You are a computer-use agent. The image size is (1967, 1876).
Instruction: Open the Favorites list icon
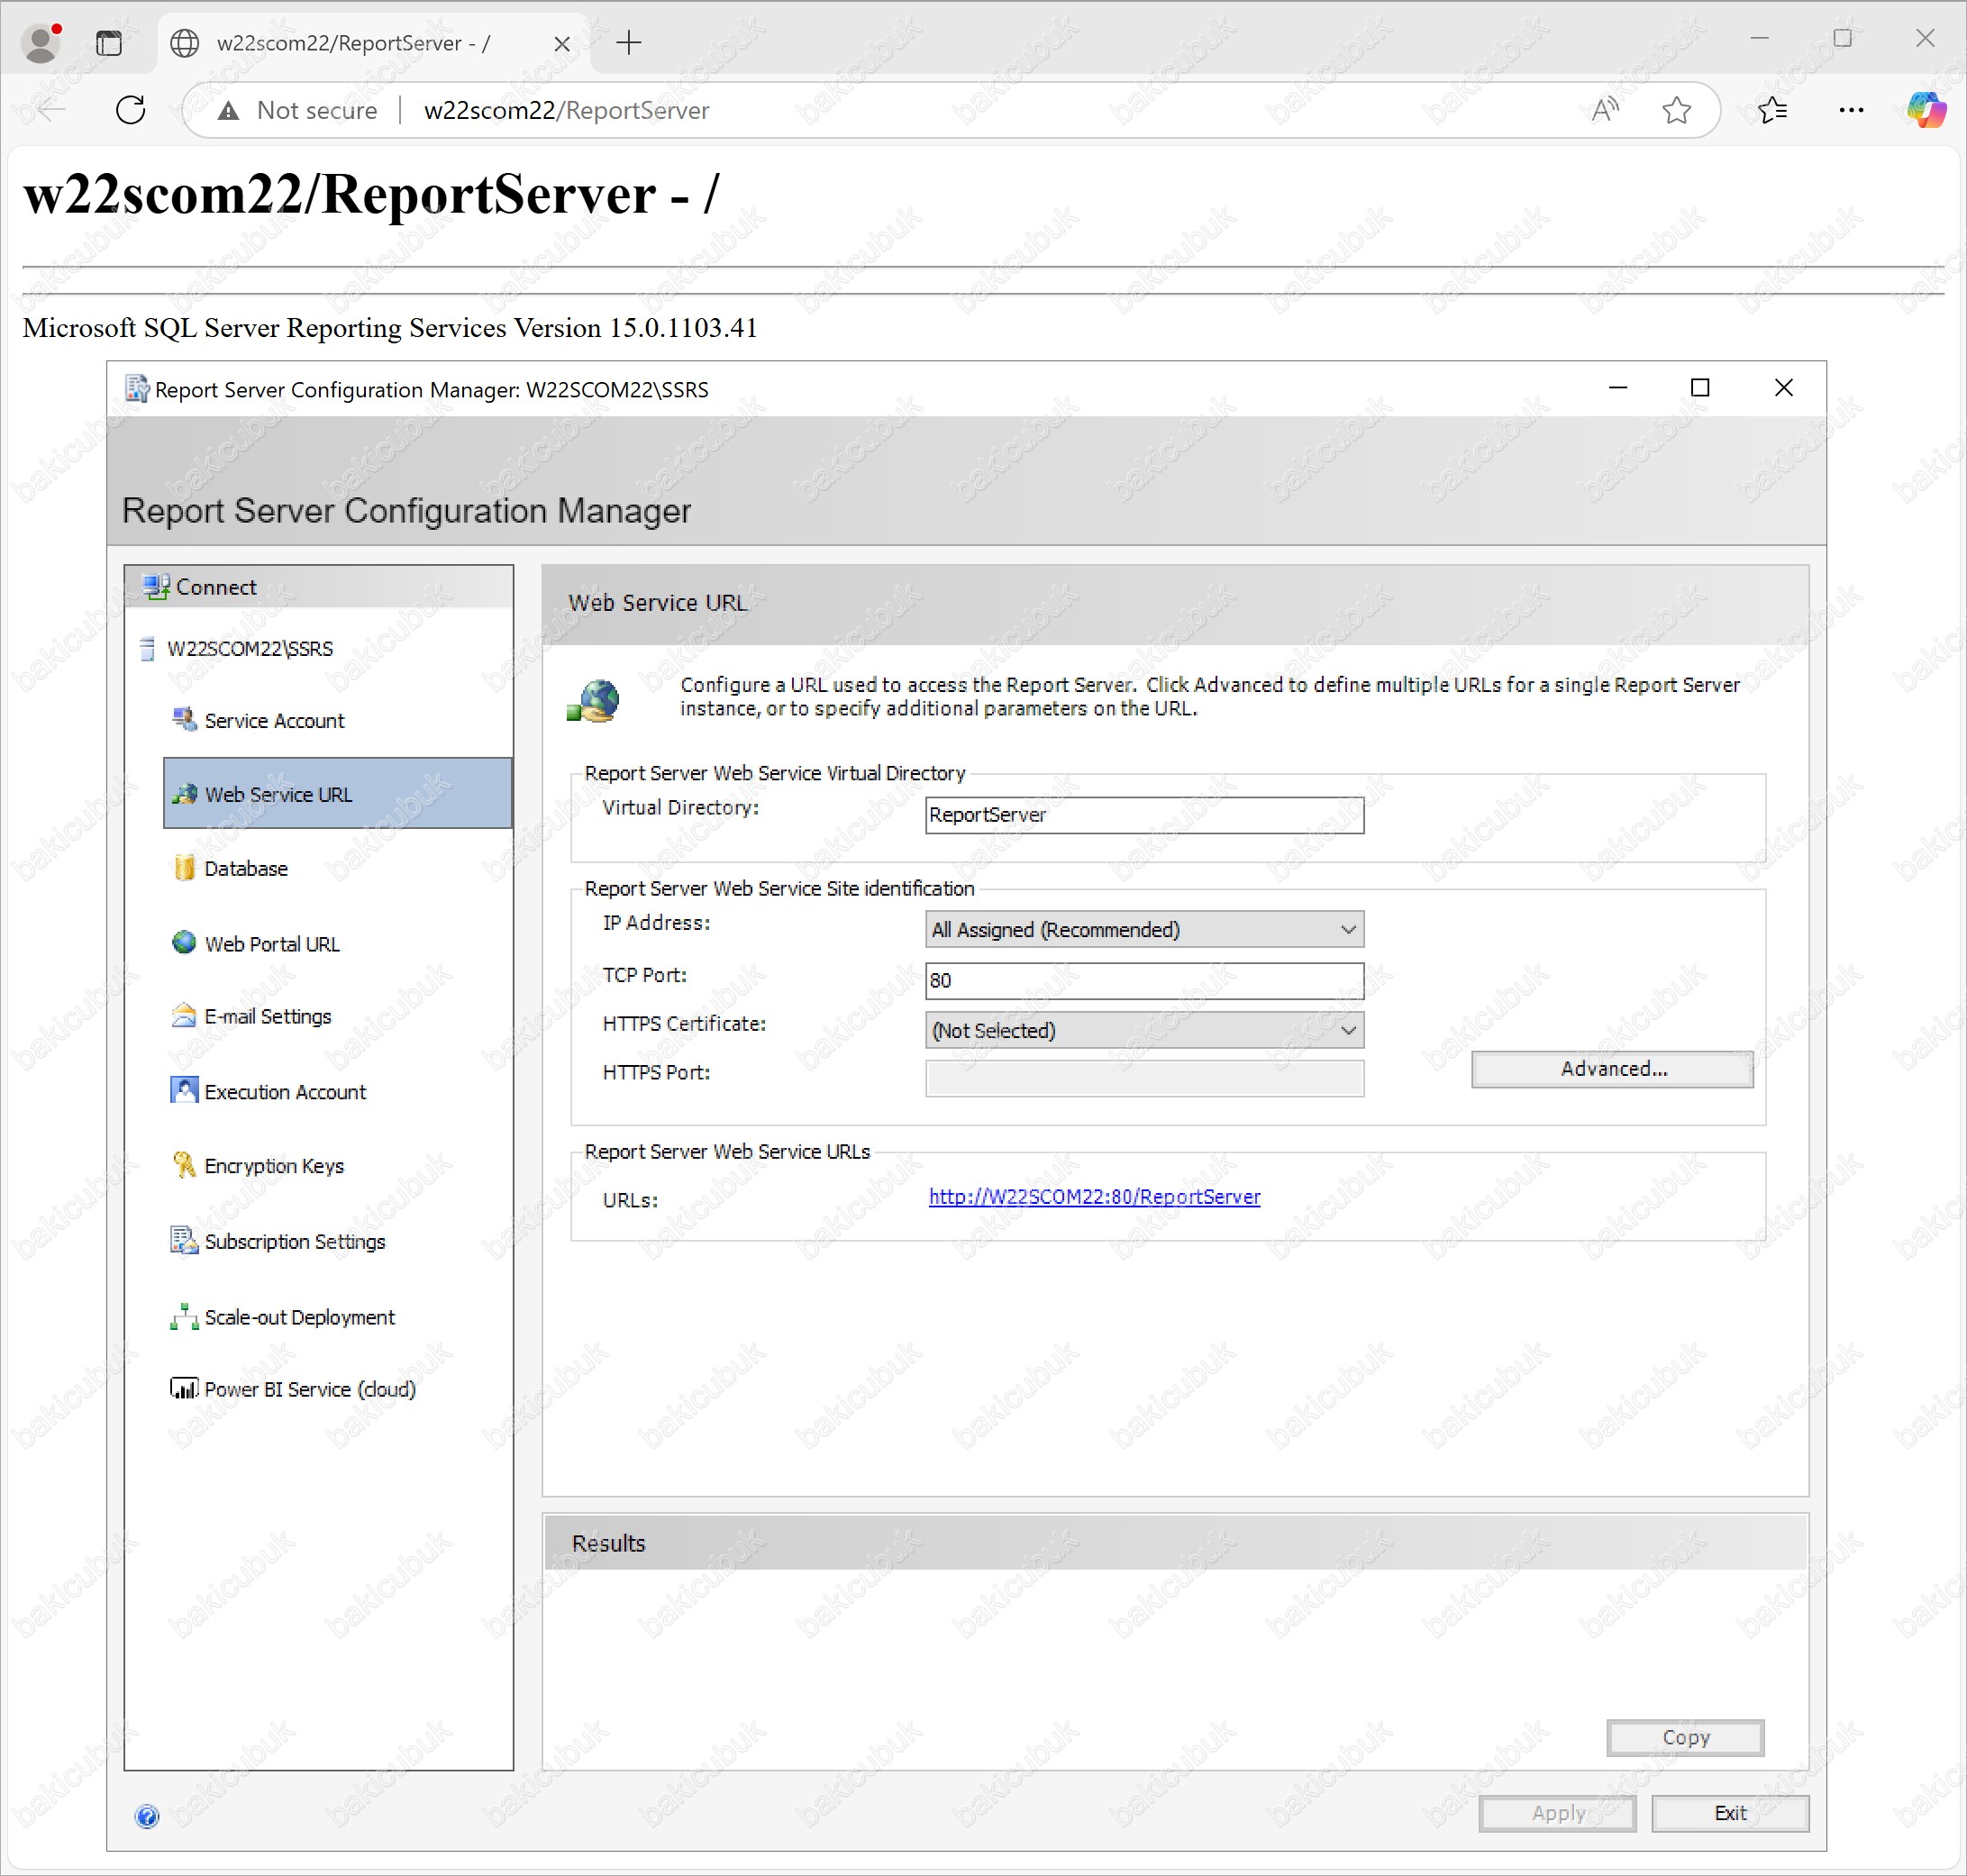tap(1773, 110)
